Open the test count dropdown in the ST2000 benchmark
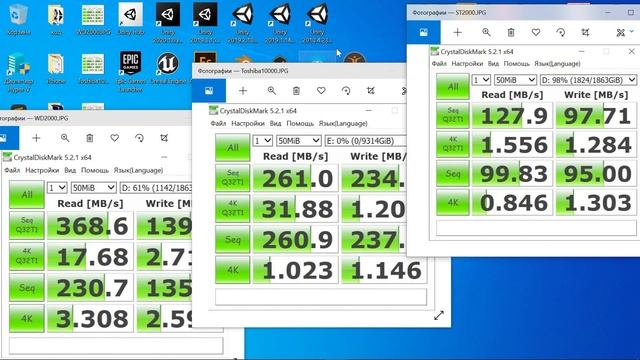Screen dimensions: 640x360 pos(481,80)
